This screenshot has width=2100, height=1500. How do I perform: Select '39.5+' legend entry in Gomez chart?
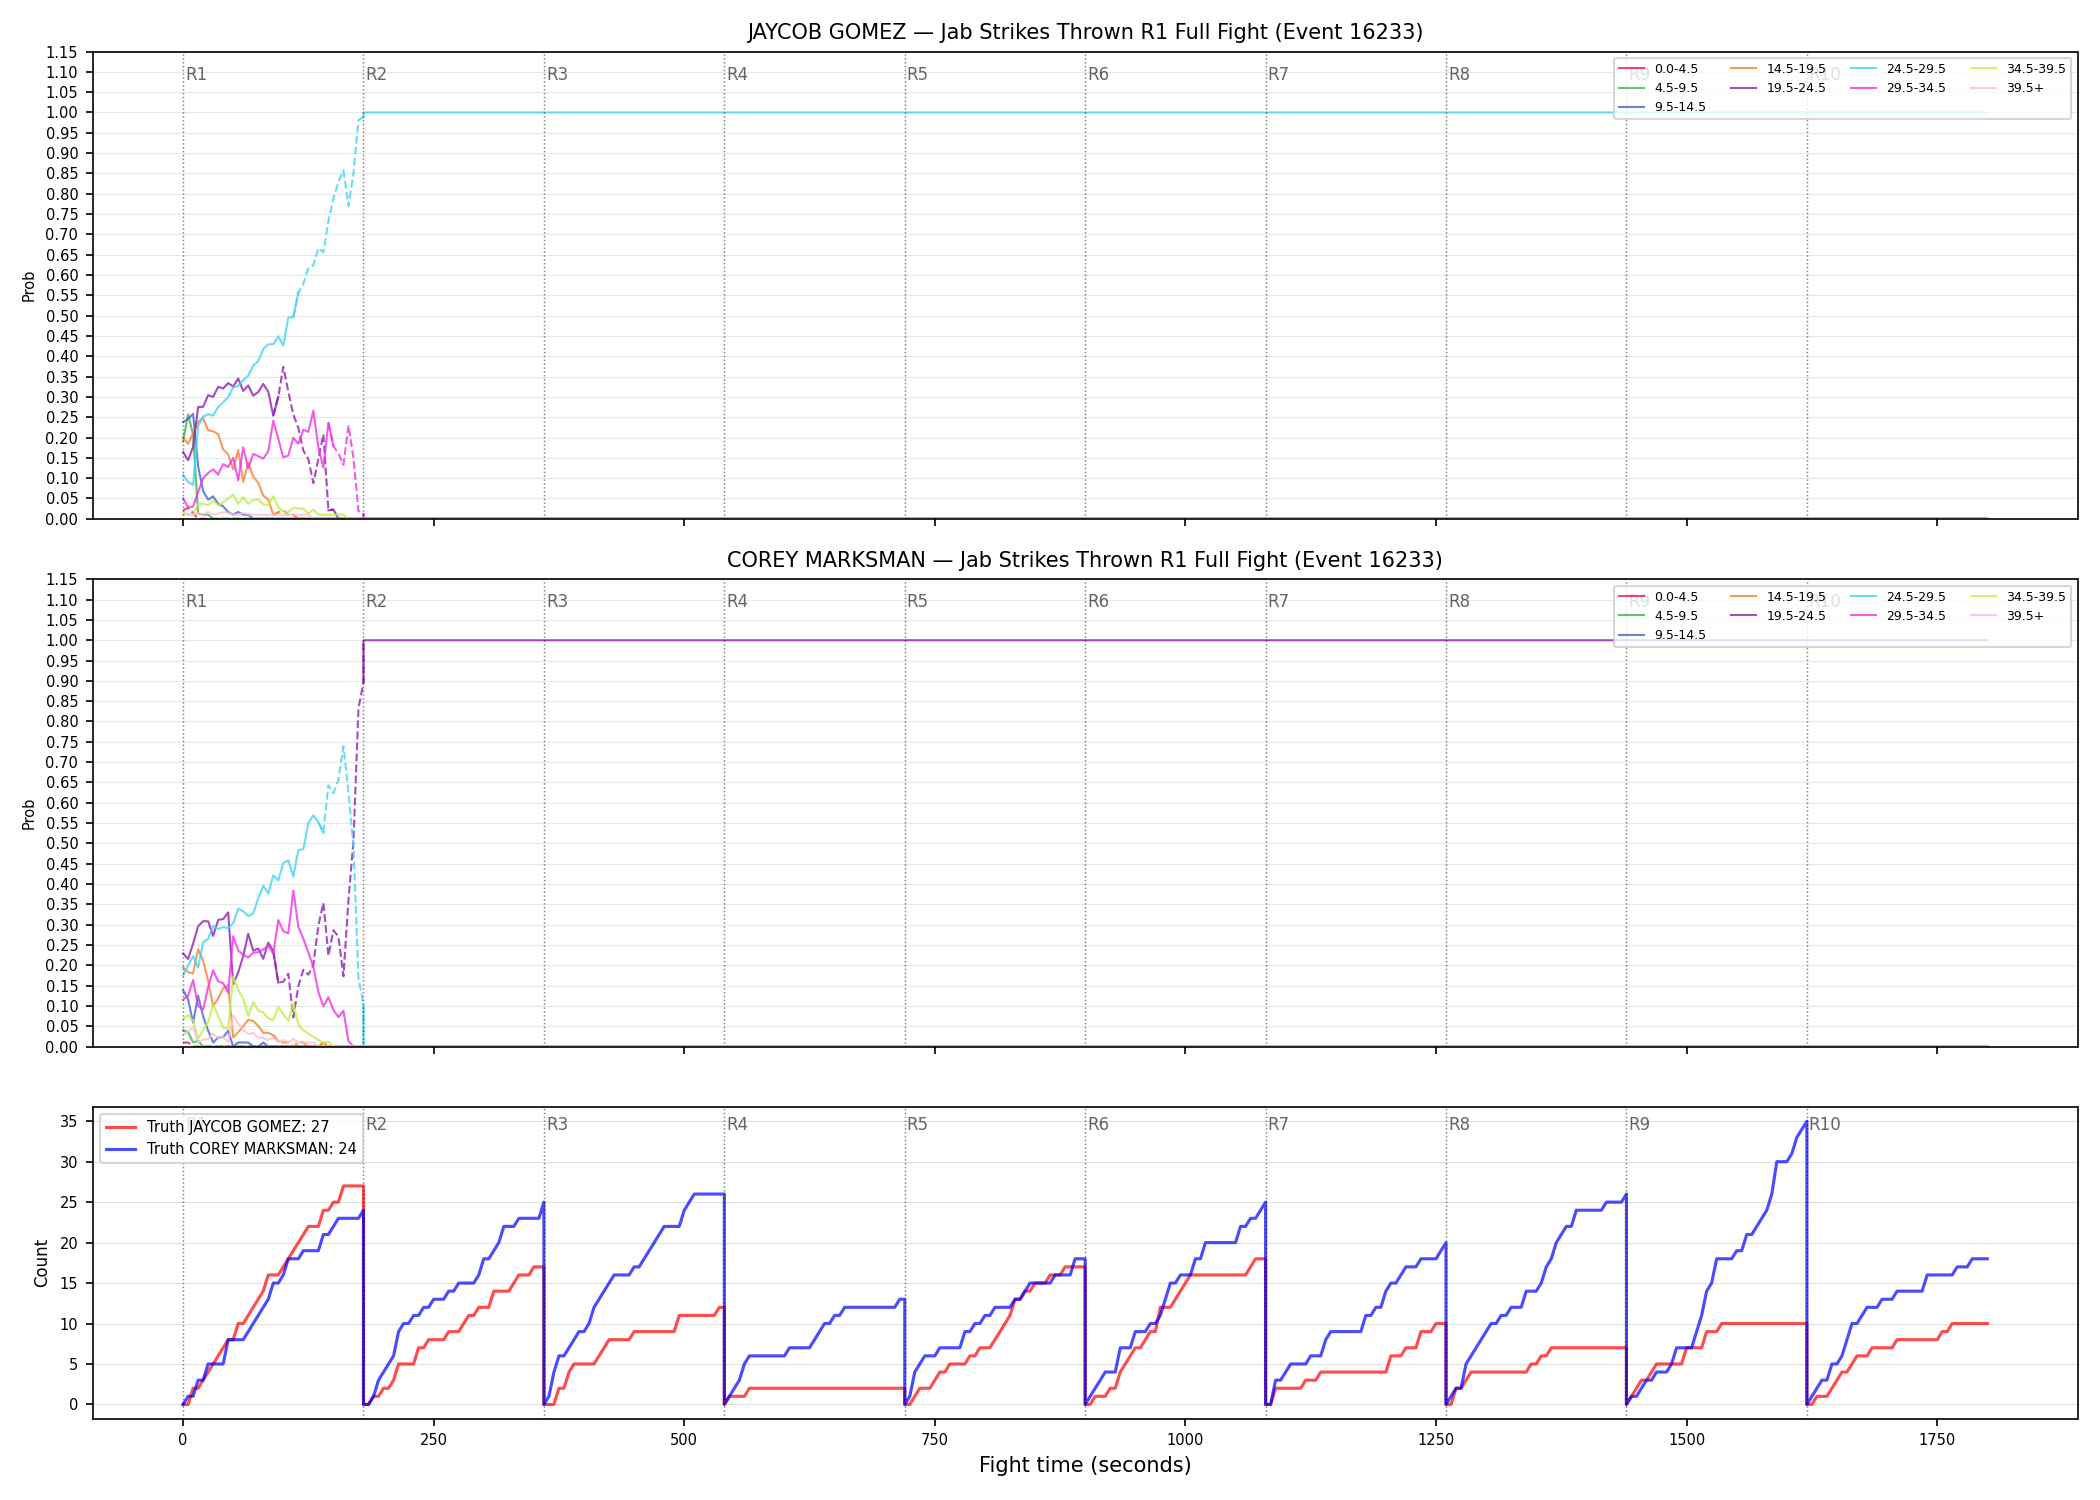(2008, 88)
